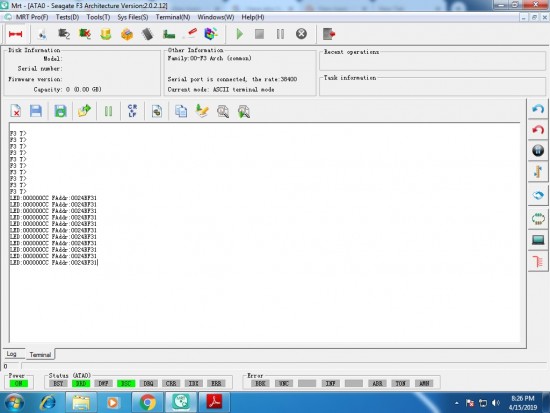The image size is (550, 413).
Task: Click the volume speaker tray icon
Action: click(496, 403)
